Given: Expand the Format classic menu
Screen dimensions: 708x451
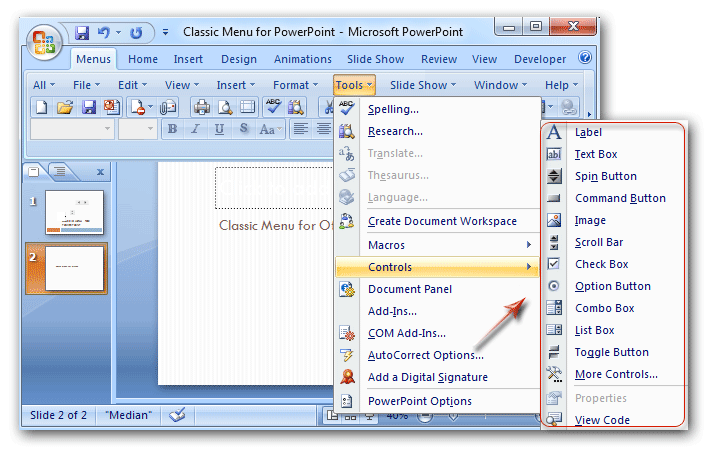Looking at the screenshot, I should (x=295, y=85).
